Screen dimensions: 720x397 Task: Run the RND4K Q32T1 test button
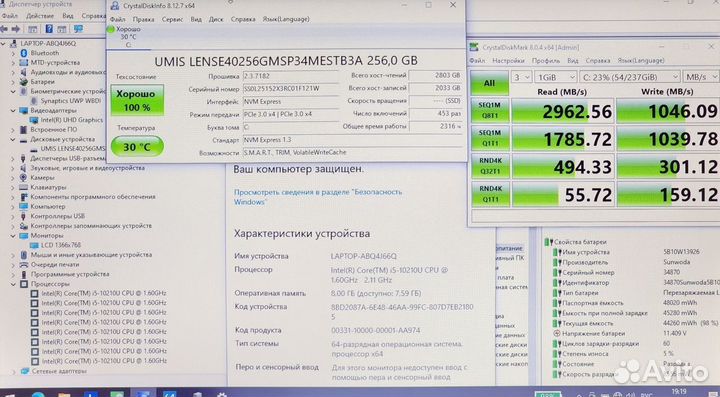[x=489, y=166]
